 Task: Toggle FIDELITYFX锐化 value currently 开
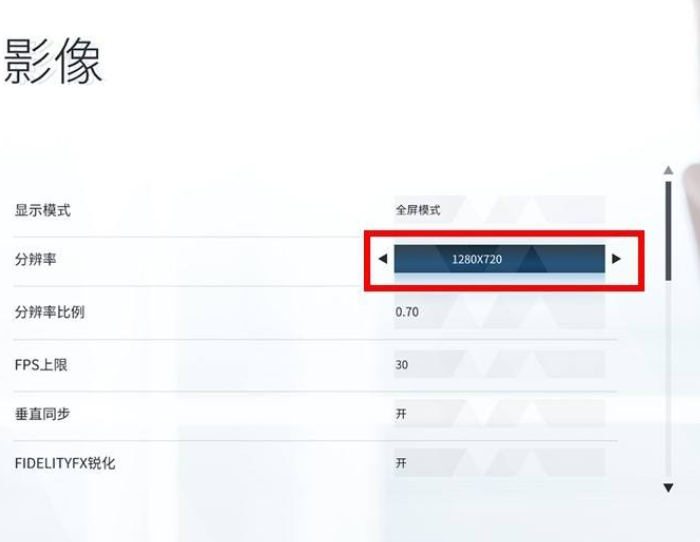499,463
